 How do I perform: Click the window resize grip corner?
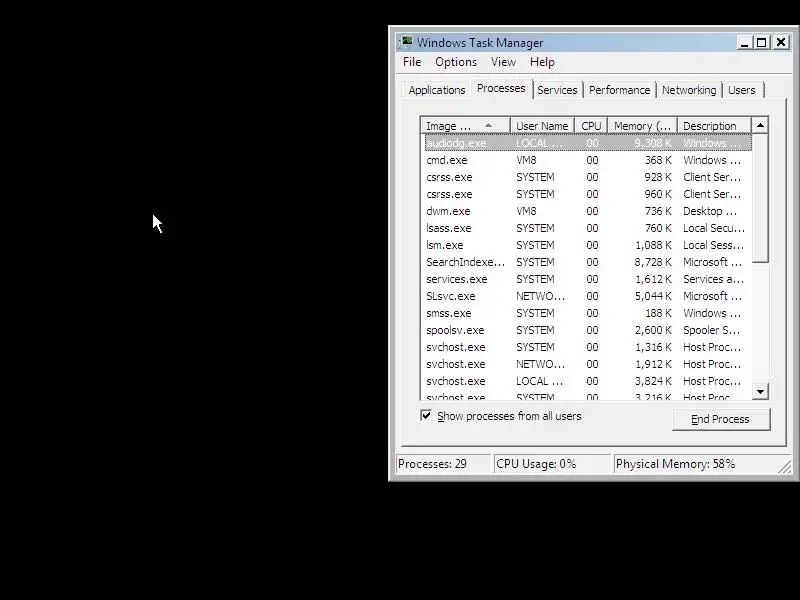coord(785,466)
